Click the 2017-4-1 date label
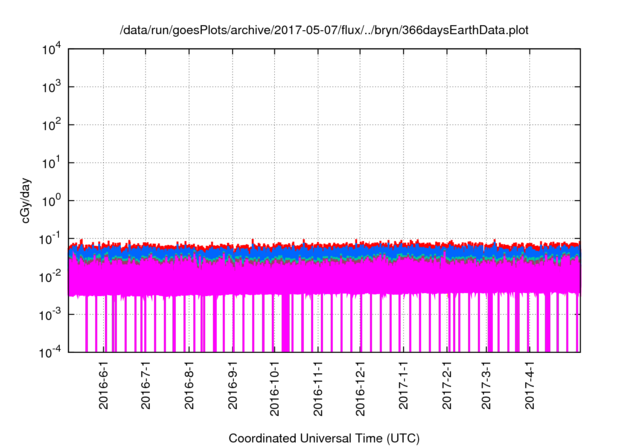640x448 pixels. [529, 385]
